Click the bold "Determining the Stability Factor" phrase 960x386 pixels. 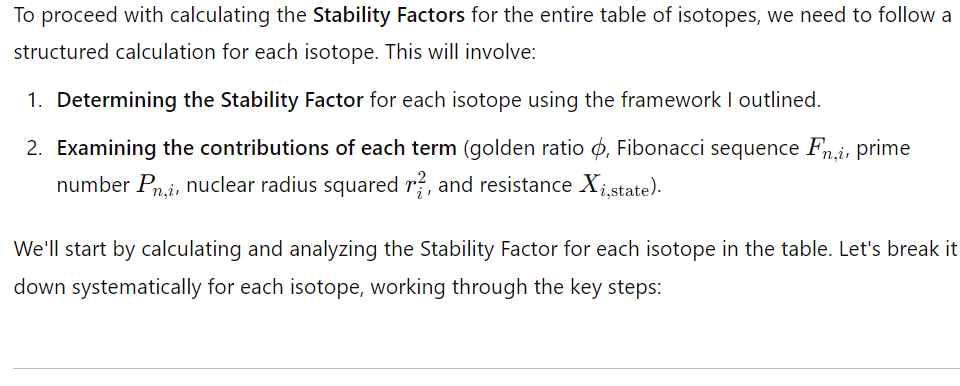pos(211,100)
